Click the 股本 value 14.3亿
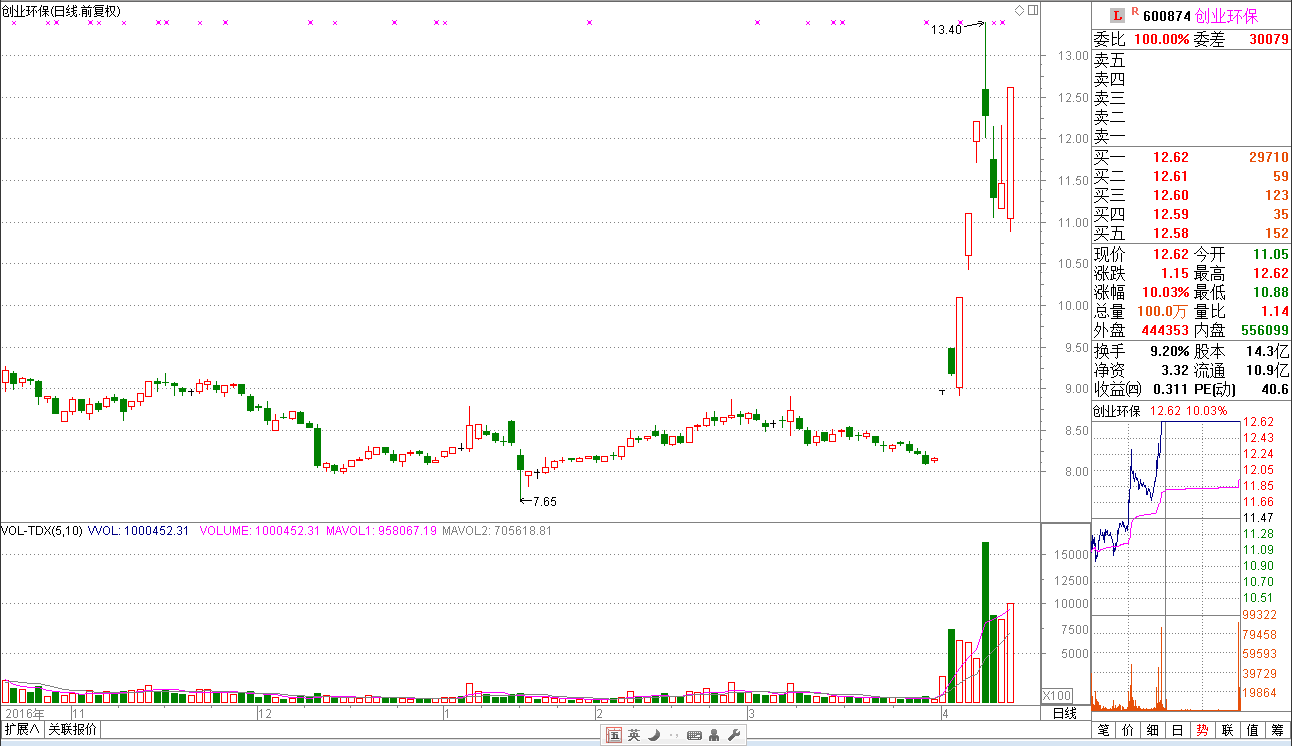Viewport: 1292px width, 746px height. click(1268, 352)
